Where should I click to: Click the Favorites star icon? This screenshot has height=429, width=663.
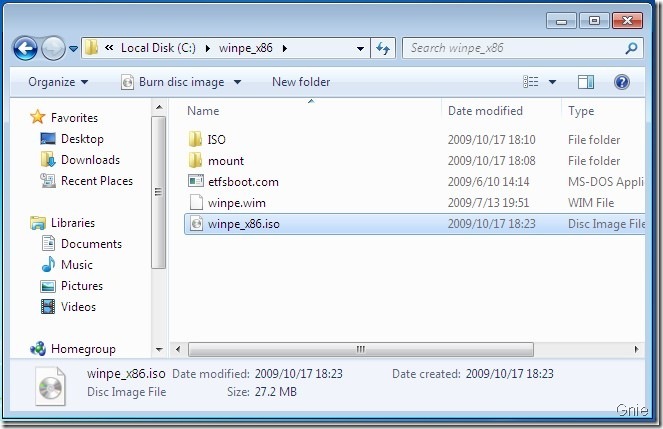pos(38,117)
